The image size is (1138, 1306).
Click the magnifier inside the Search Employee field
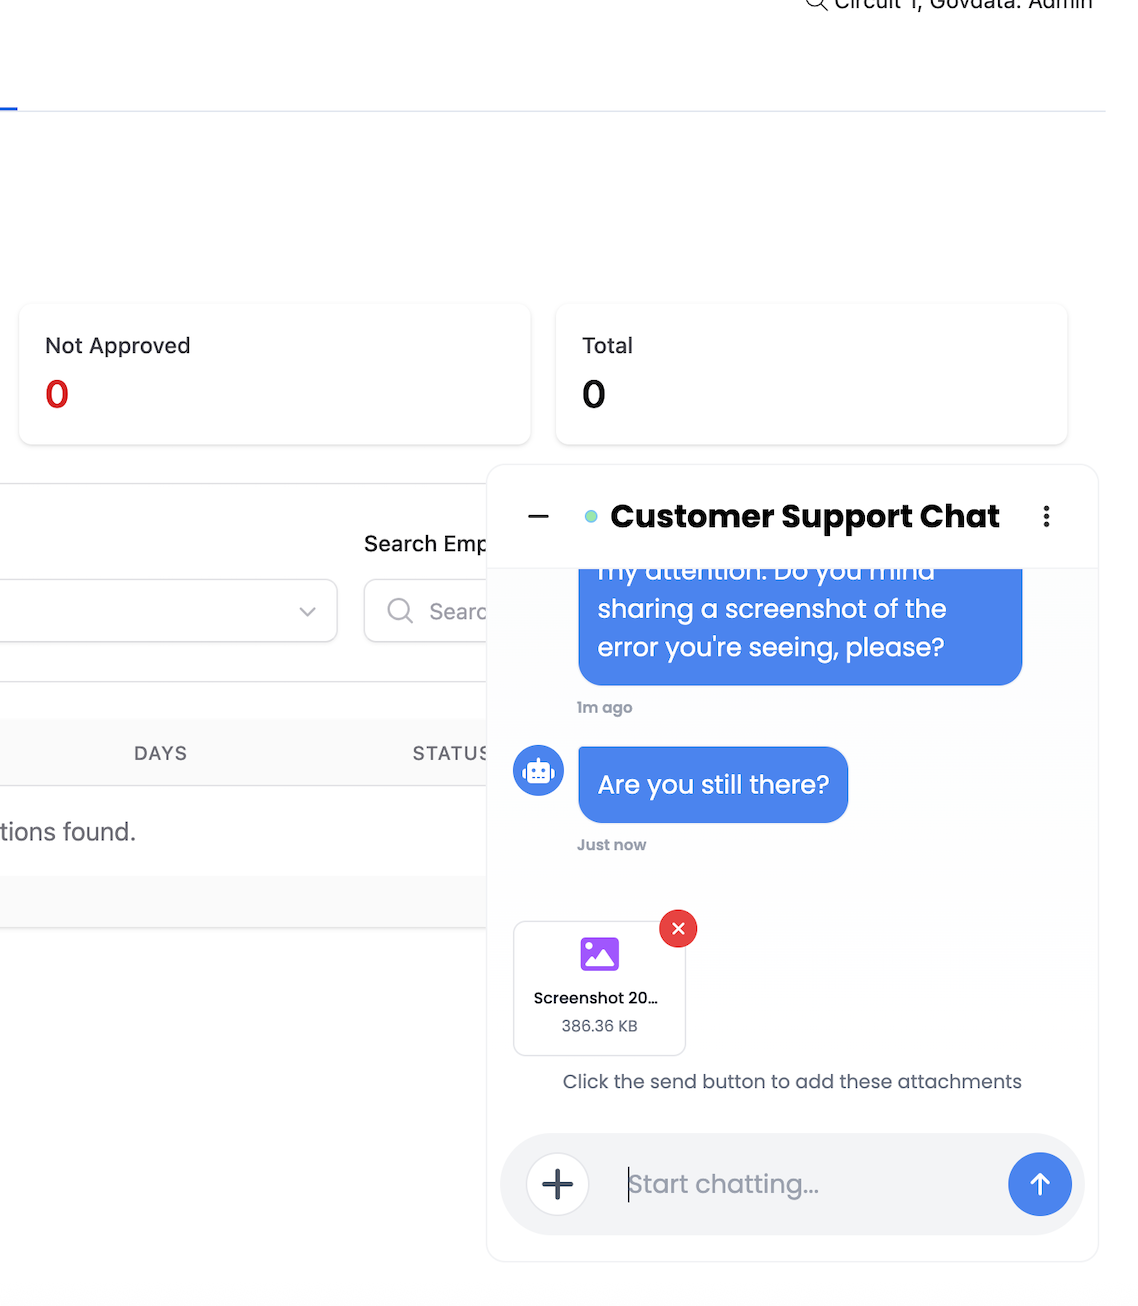400,610
